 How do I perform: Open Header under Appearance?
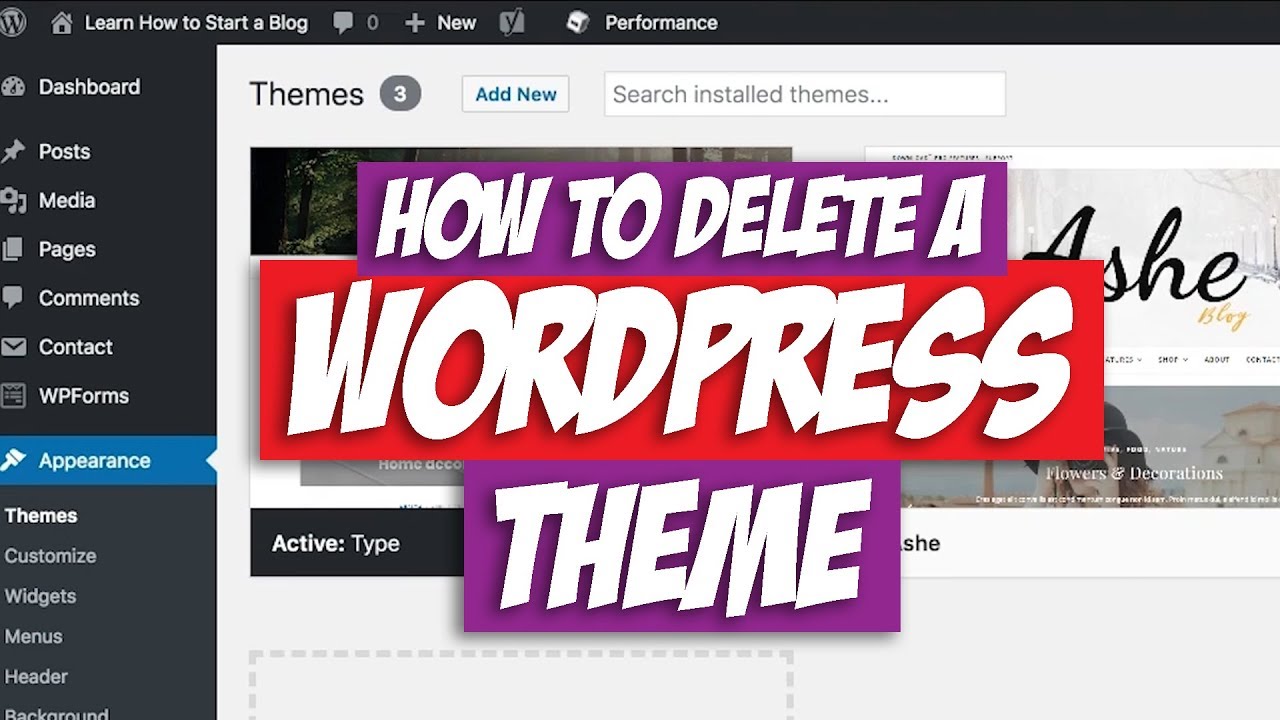click(x=36, y=676)
